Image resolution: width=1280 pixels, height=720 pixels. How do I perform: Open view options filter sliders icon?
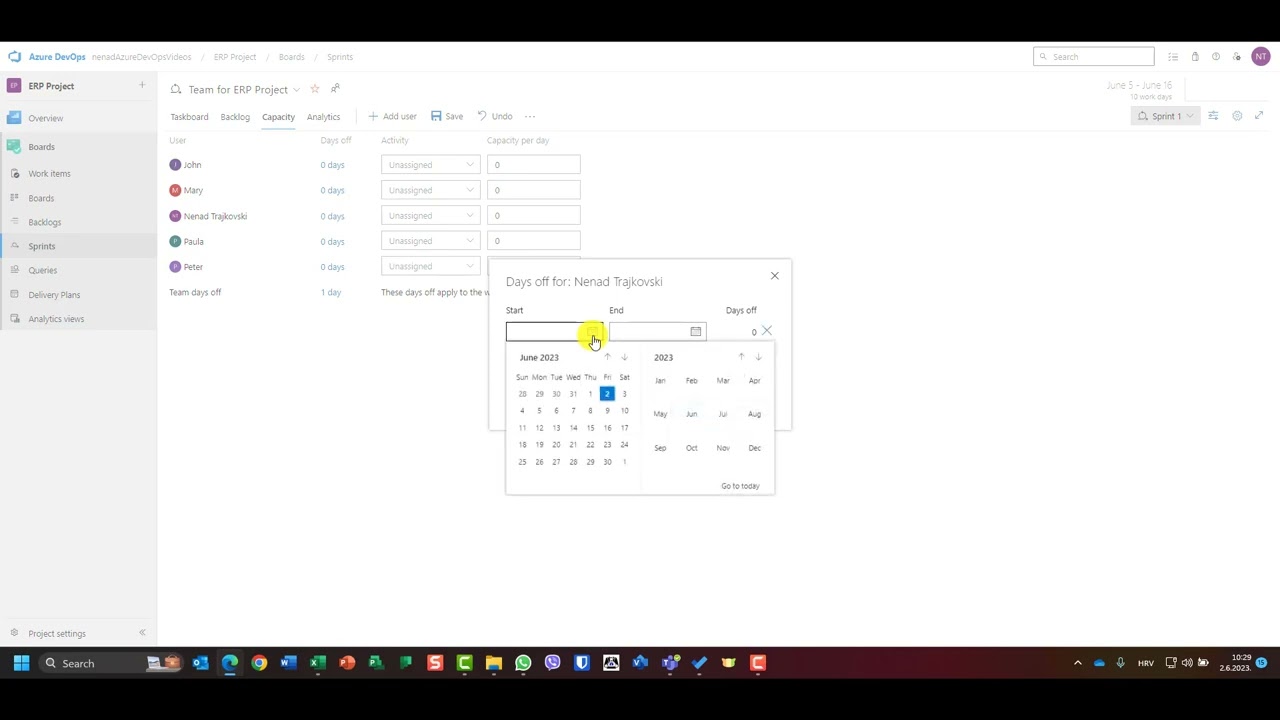(1213, 116)
